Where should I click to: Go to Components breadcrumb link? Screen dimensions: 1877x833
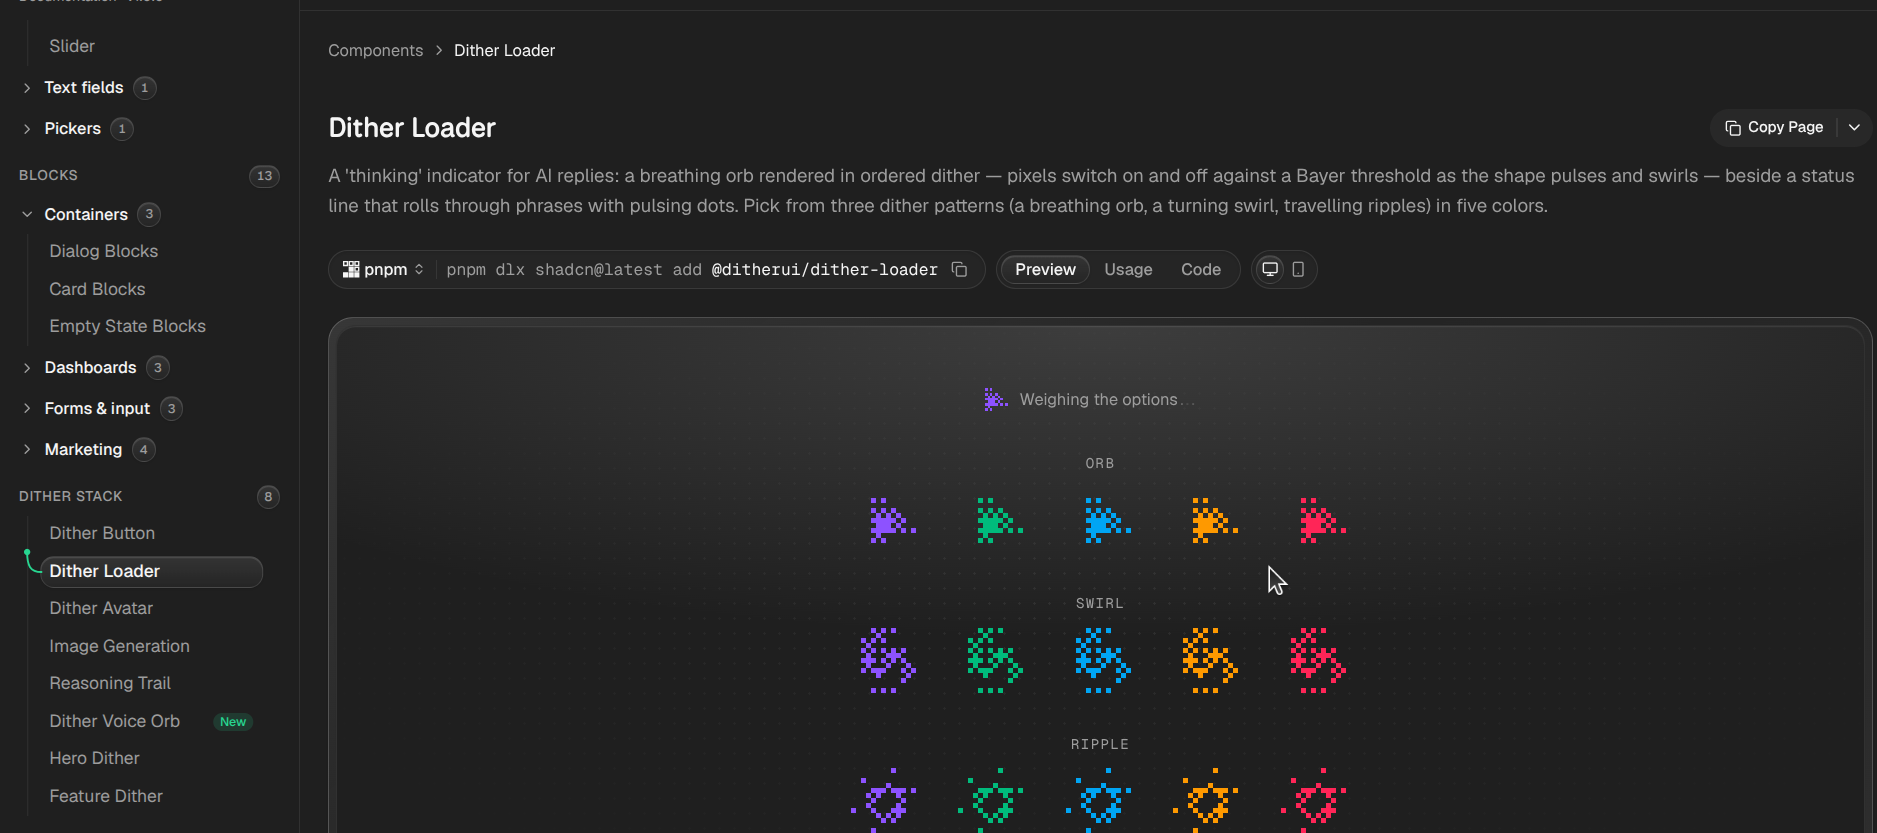tap(375, 50)
